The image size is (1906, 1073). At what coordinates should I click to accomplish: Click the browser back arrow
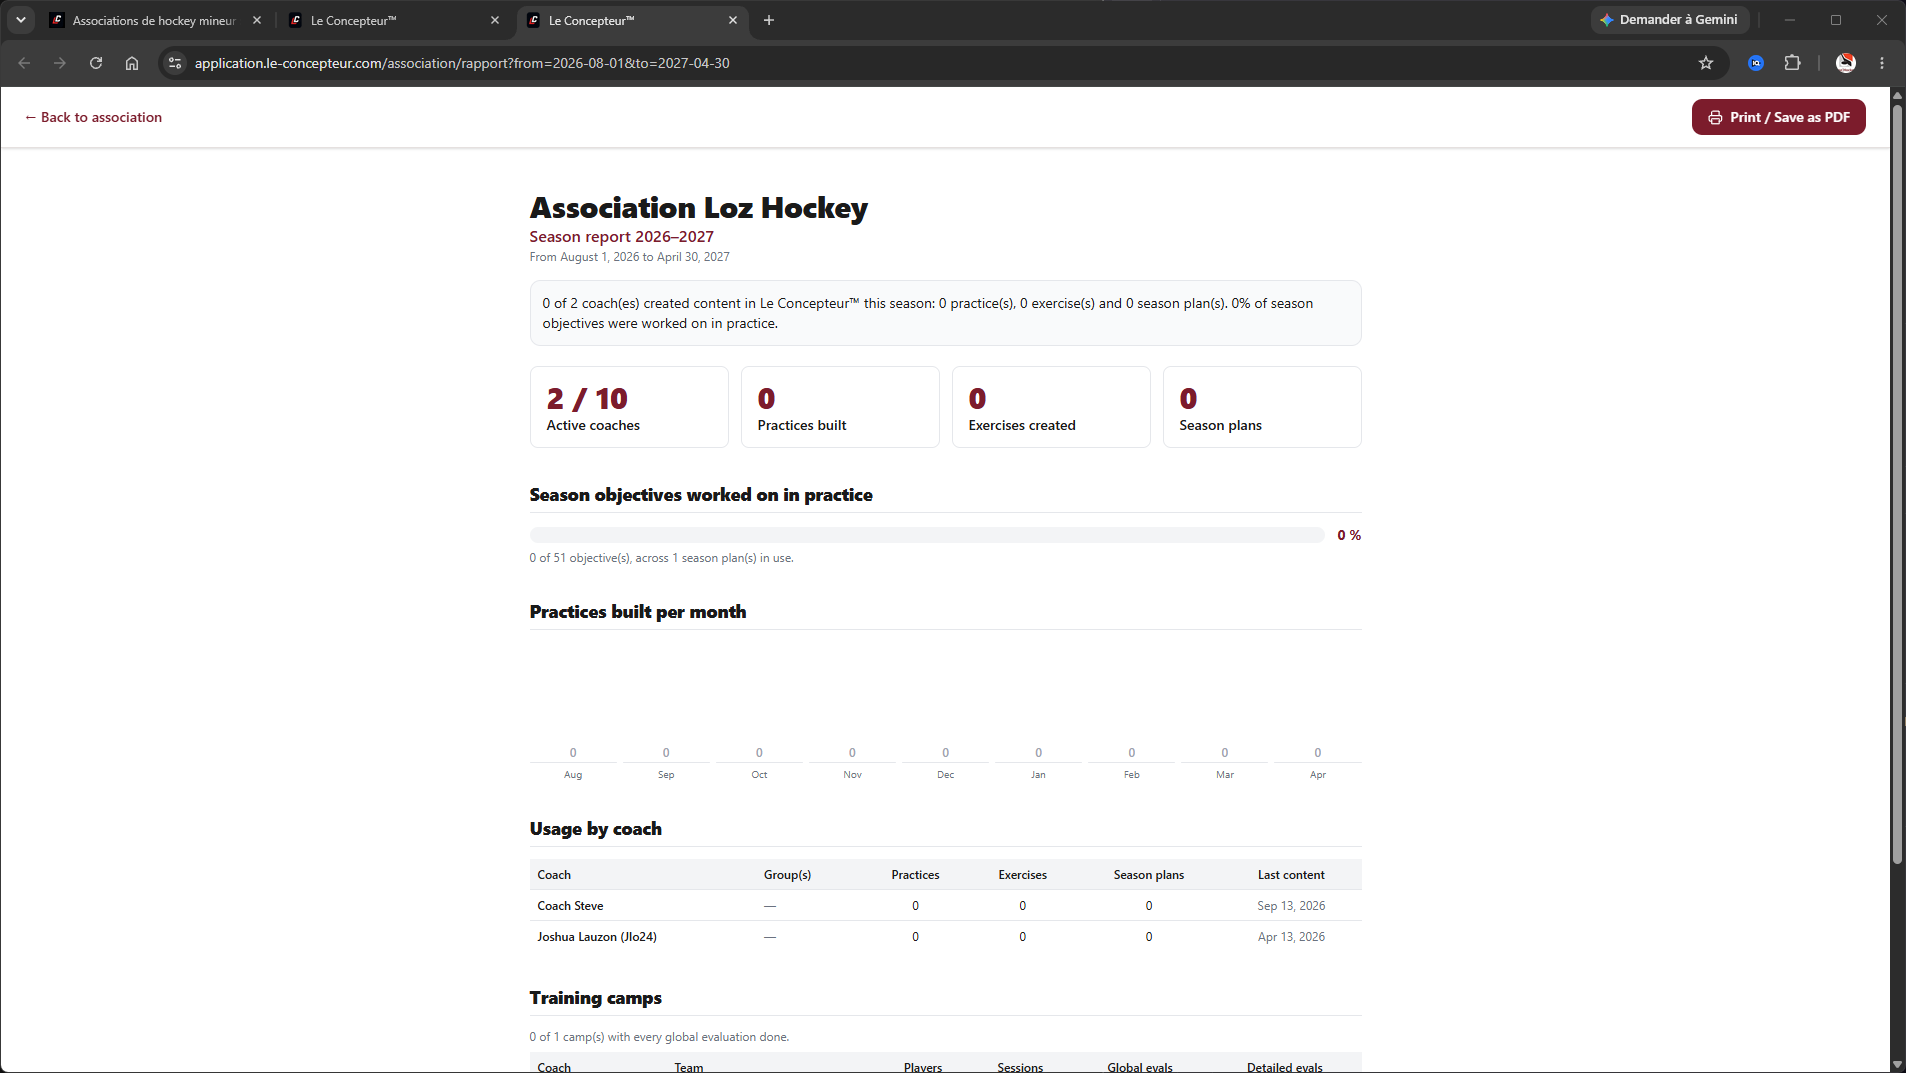[x=24, y=63]
